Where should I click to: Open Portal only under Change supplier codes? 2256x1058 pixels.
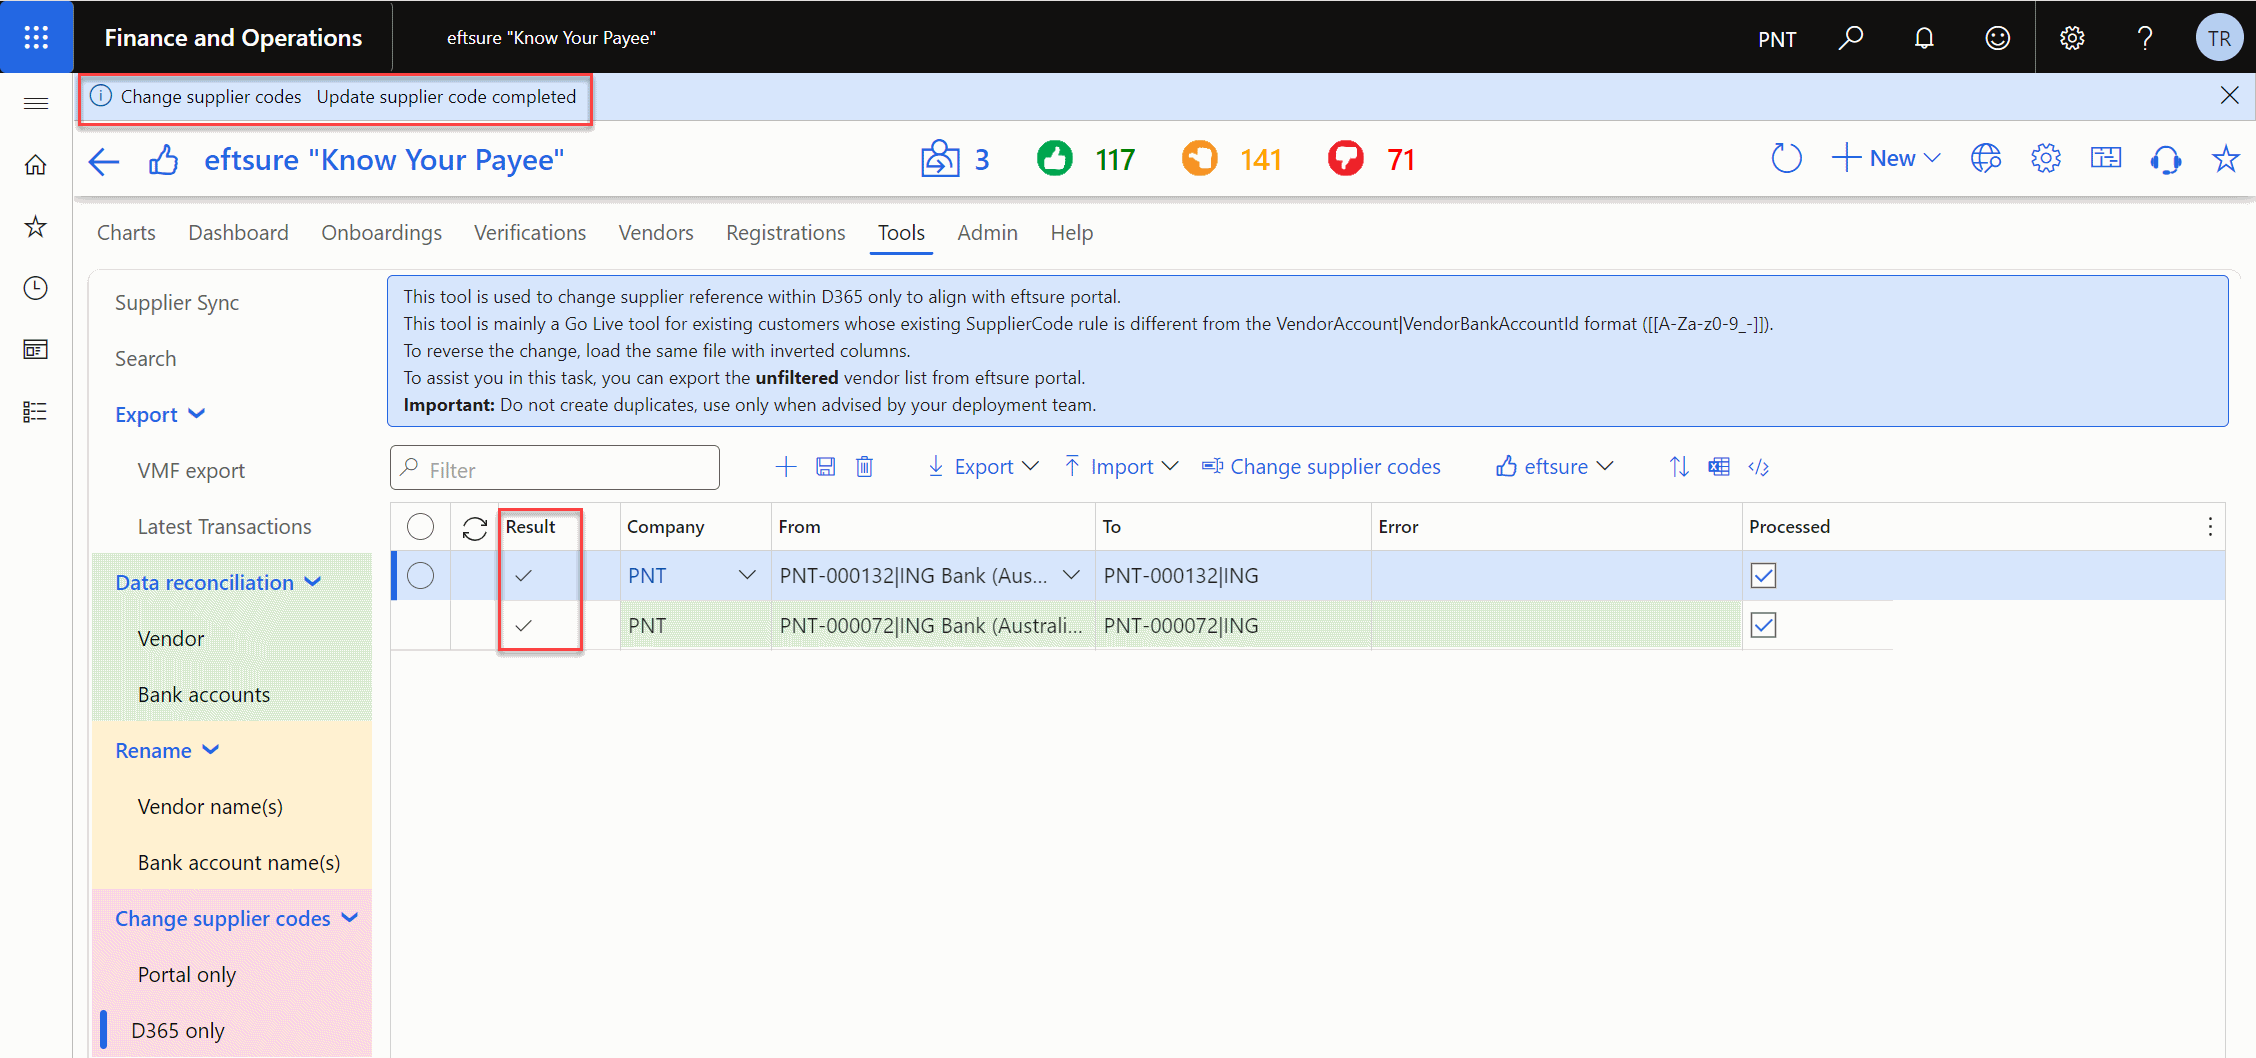click(x=187, y=975)
